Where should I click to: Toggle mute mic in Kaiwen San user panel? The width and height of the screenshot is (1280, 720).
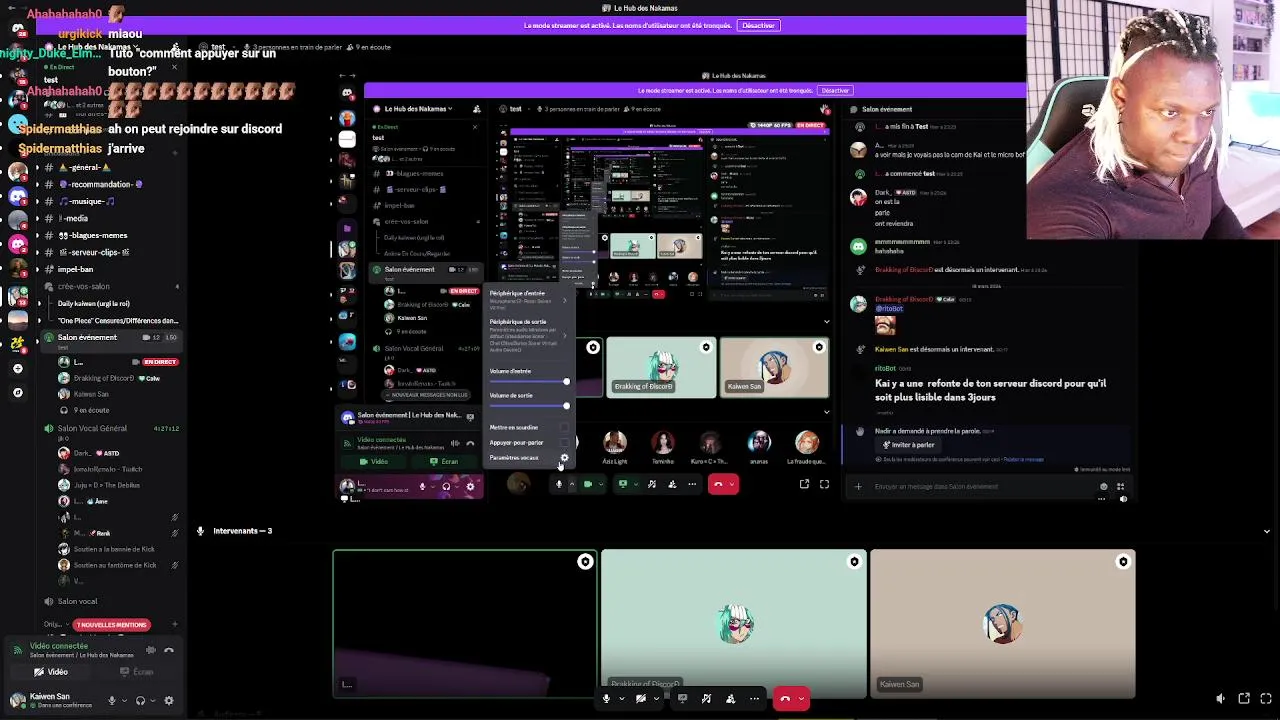pyautogui.click(x=112, y=701)
